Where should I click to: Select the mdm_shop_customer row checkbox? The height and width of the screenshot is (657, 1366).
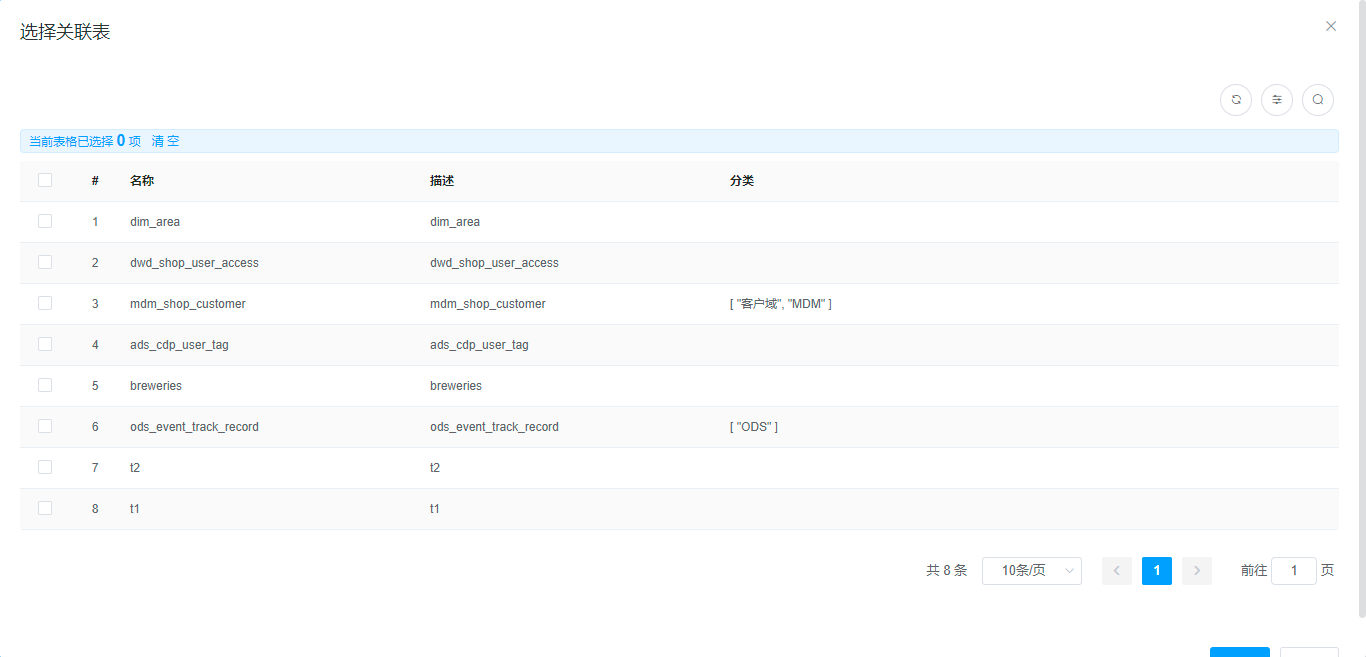pos(45,303)
